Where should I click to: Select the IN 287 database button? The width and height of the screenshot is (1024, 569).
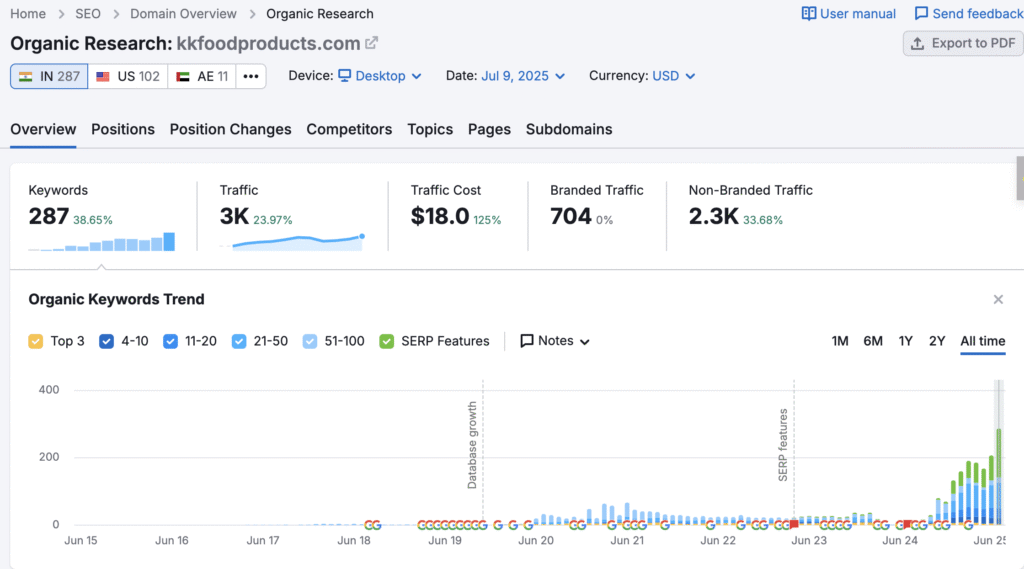tap(49, 76)
